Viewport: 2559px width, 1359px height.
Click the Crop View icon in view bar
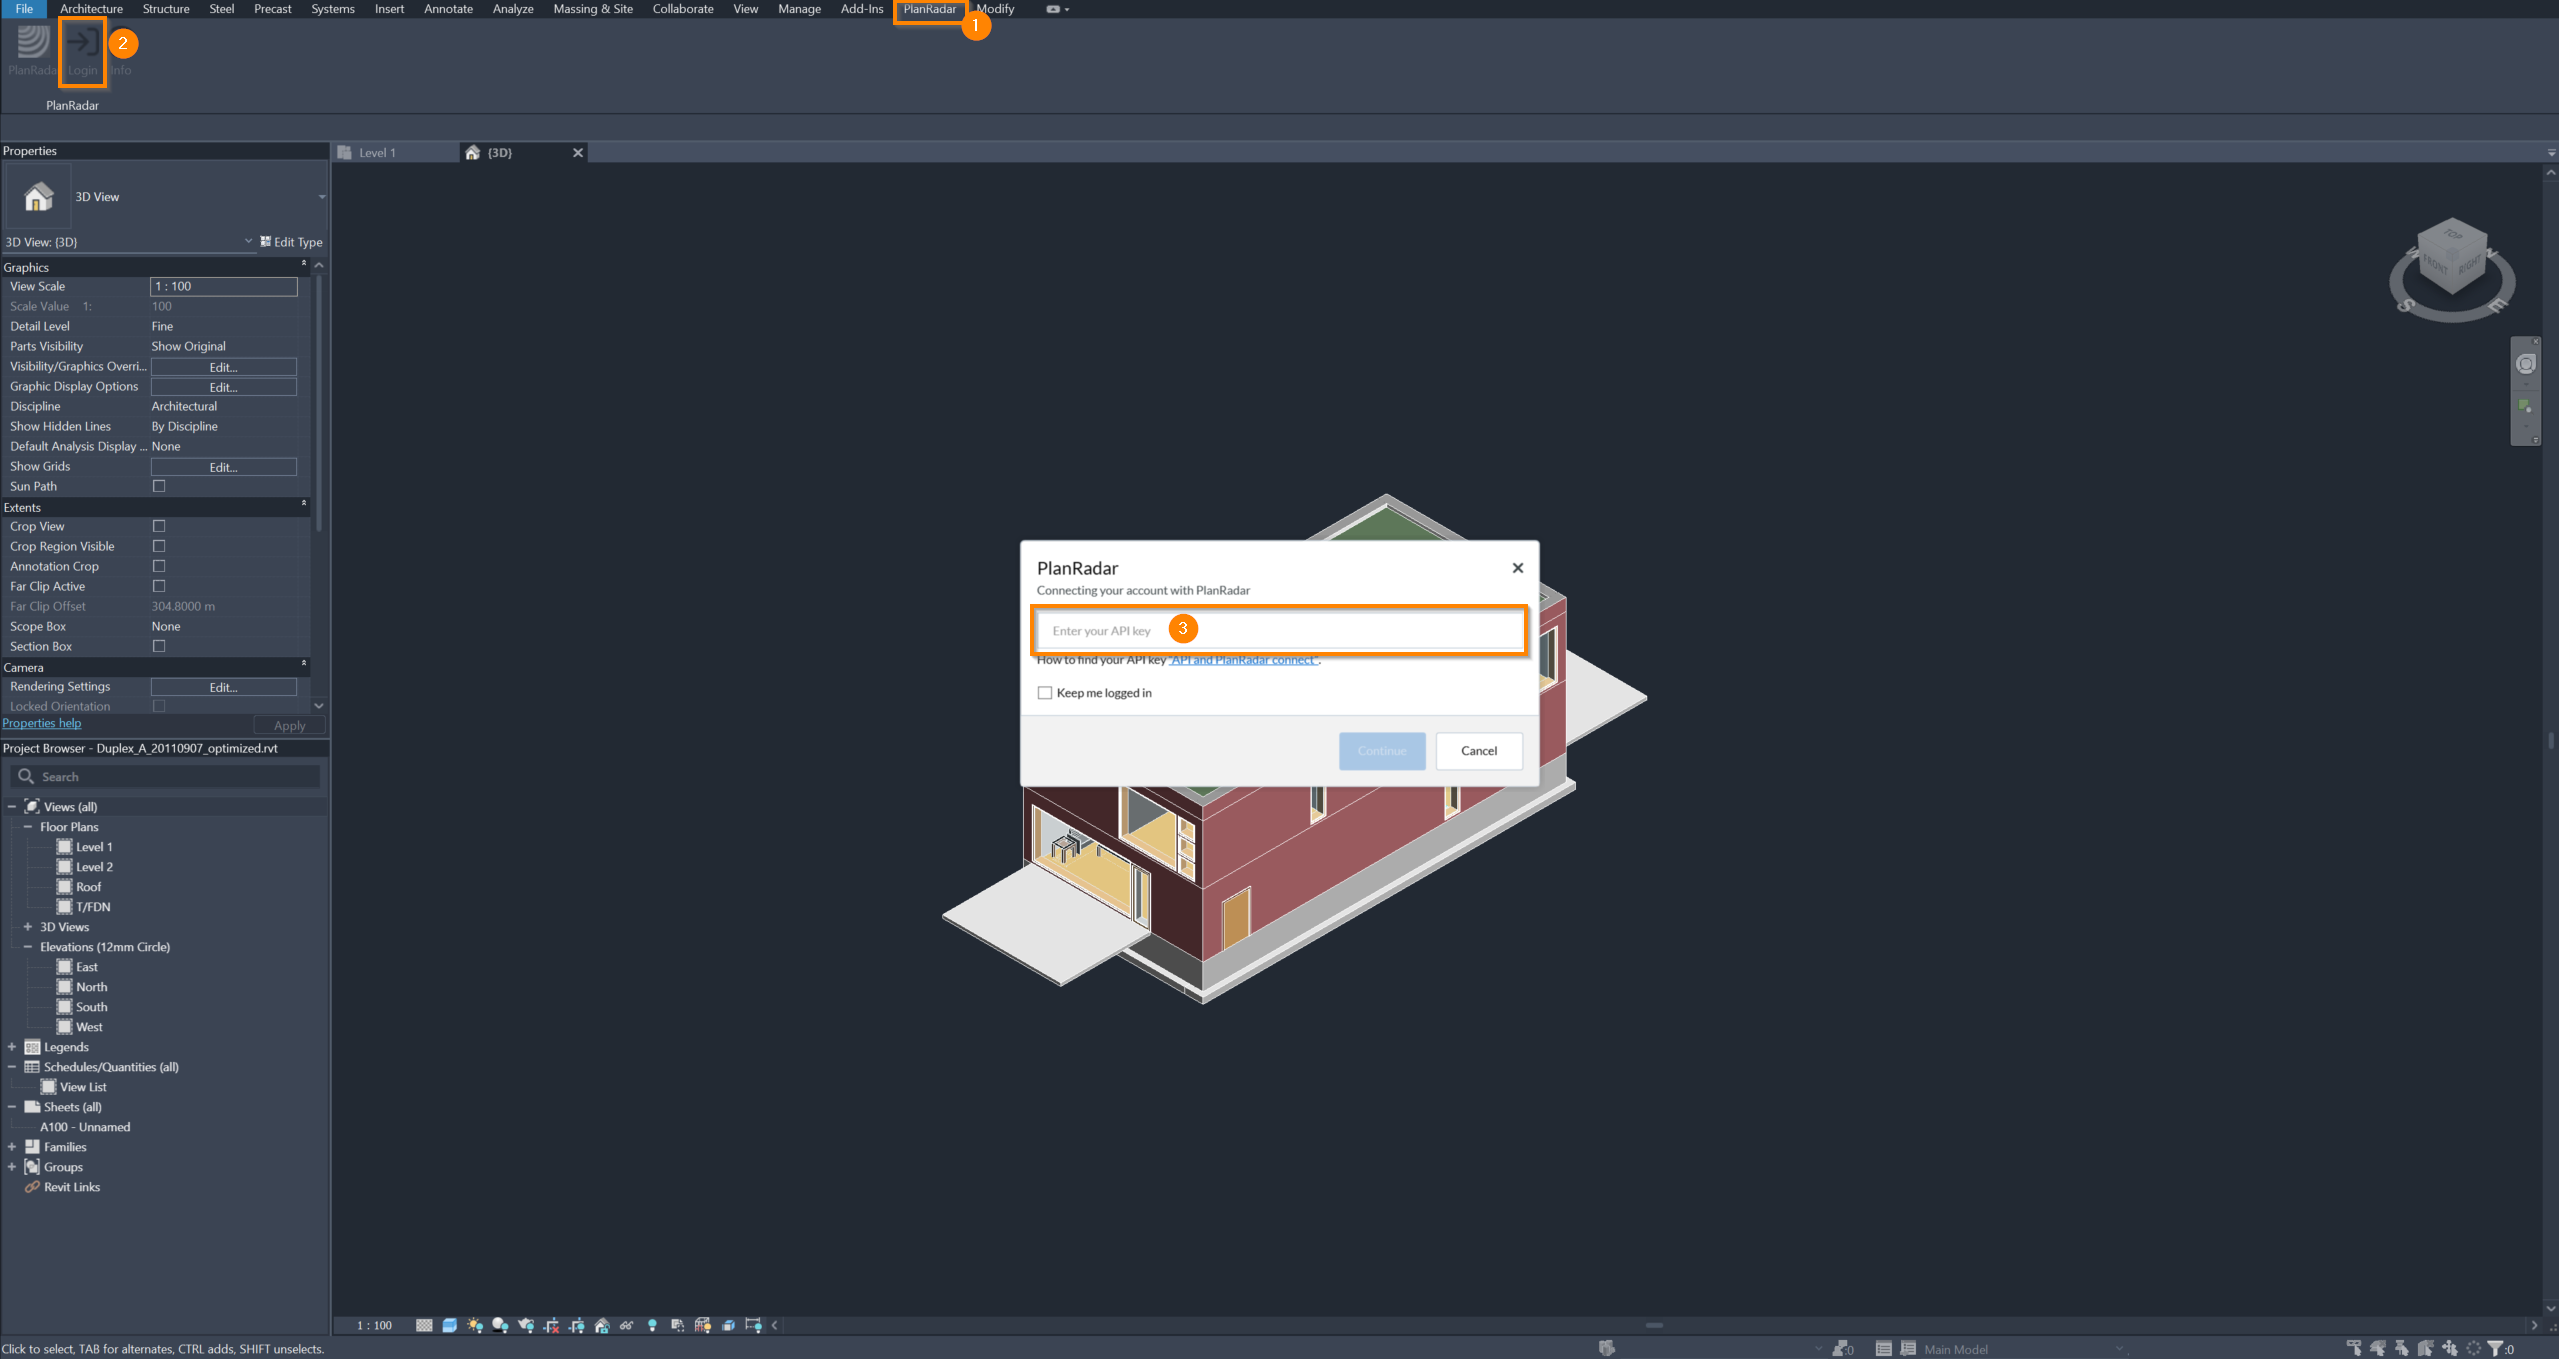[x=551, y=1325]
